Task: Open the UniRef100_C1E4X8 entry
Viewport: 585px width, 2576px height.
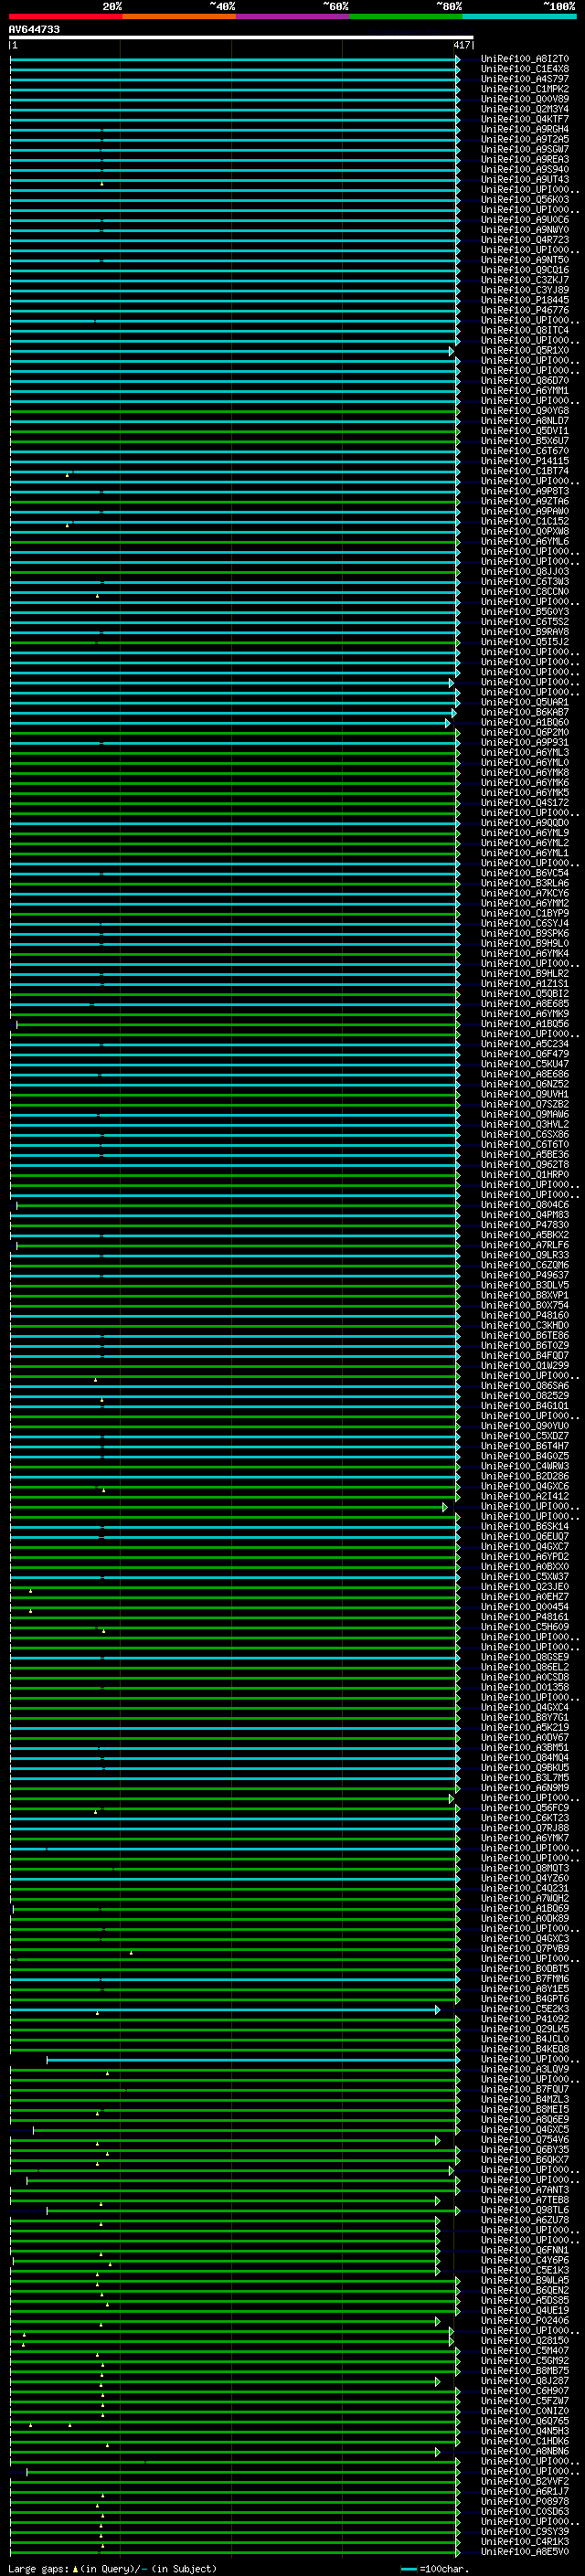Action: tap(524, 69)
